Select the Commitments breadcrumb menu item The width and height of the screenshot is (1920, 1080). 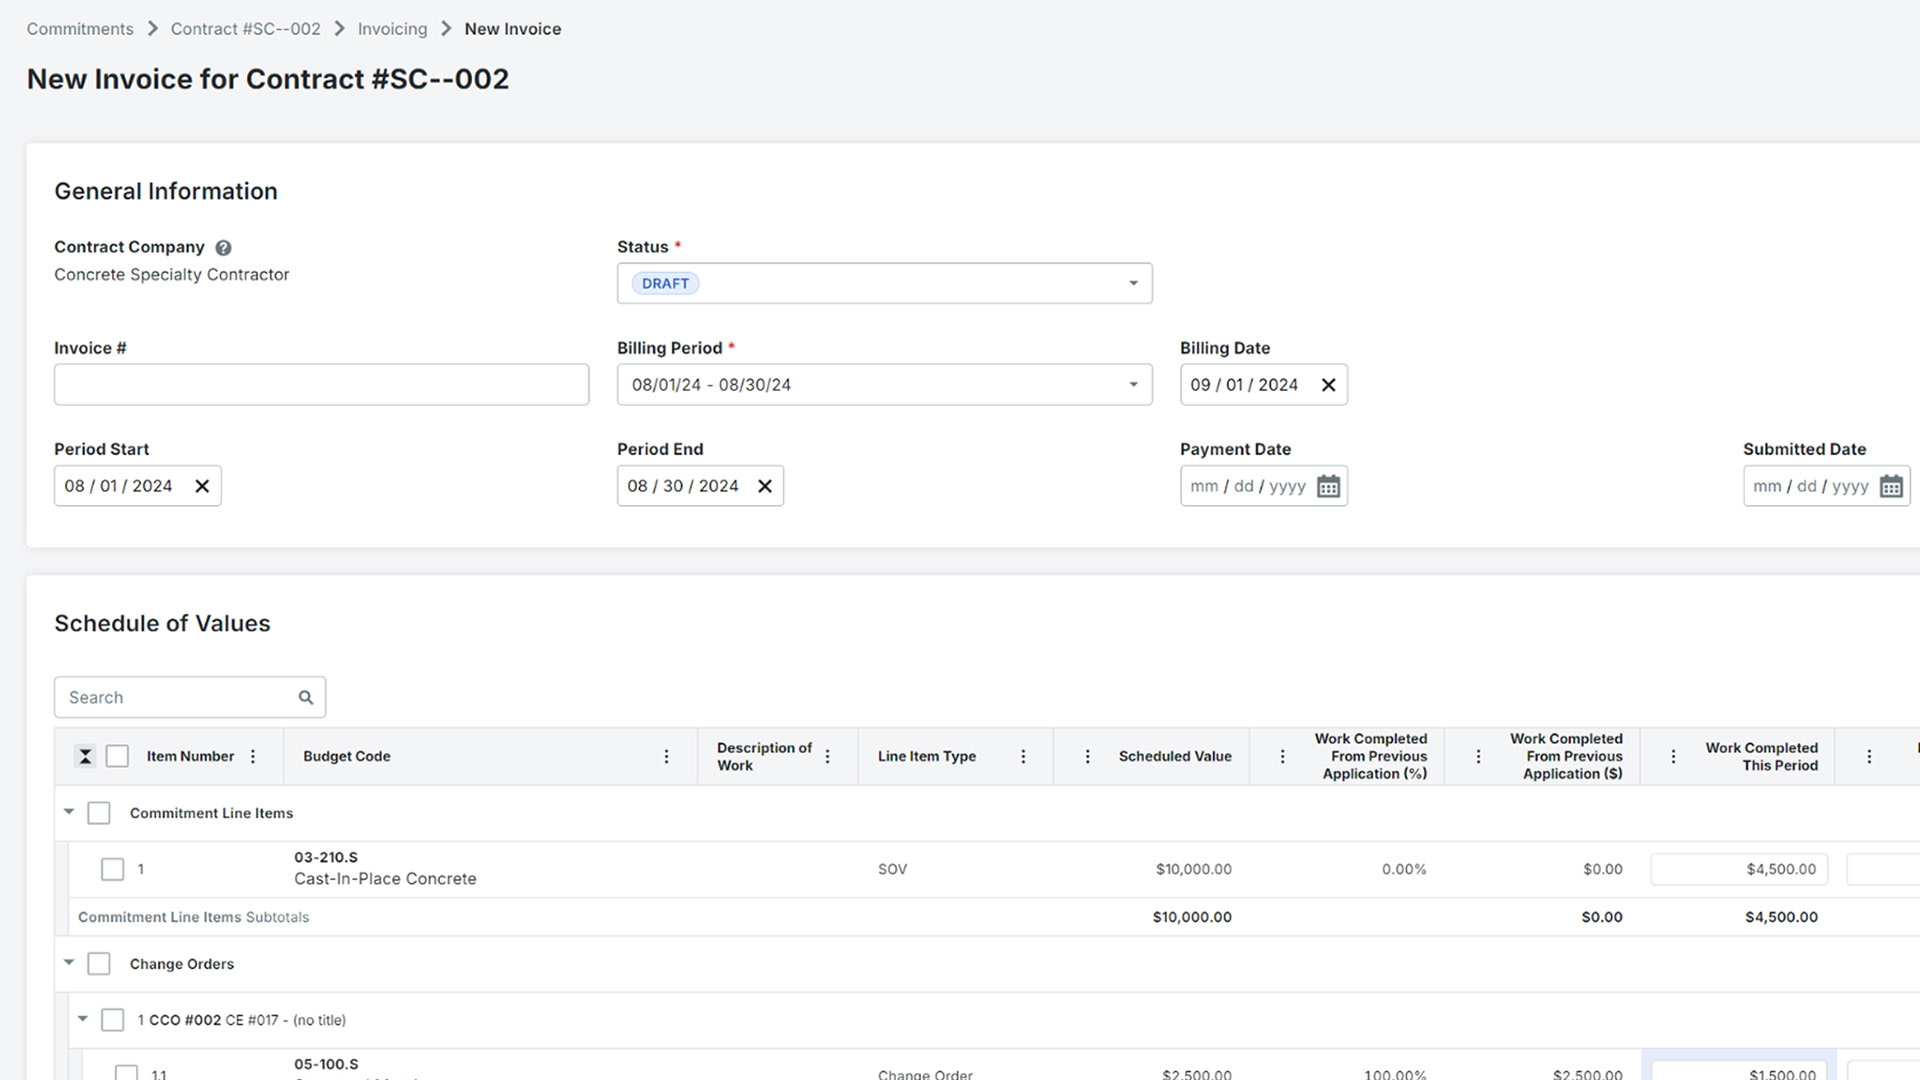click(80, 28)
